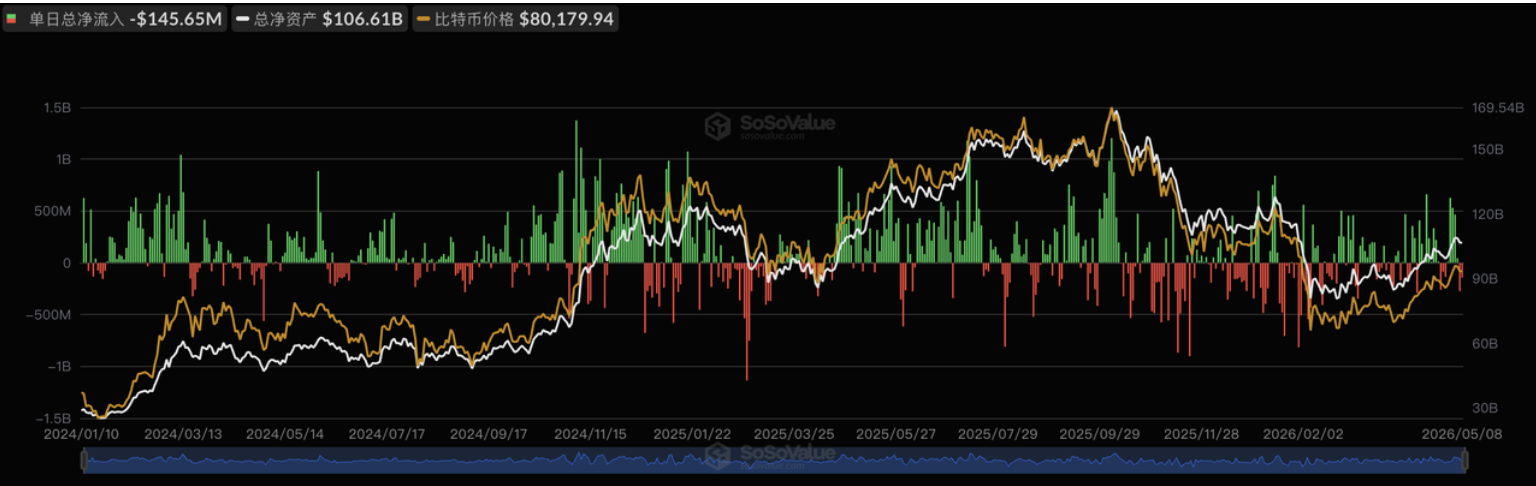Click the 1.5B left axis label
Image resolution: width=1536 pixels, height=486 pixels.
tap(55, 107)
